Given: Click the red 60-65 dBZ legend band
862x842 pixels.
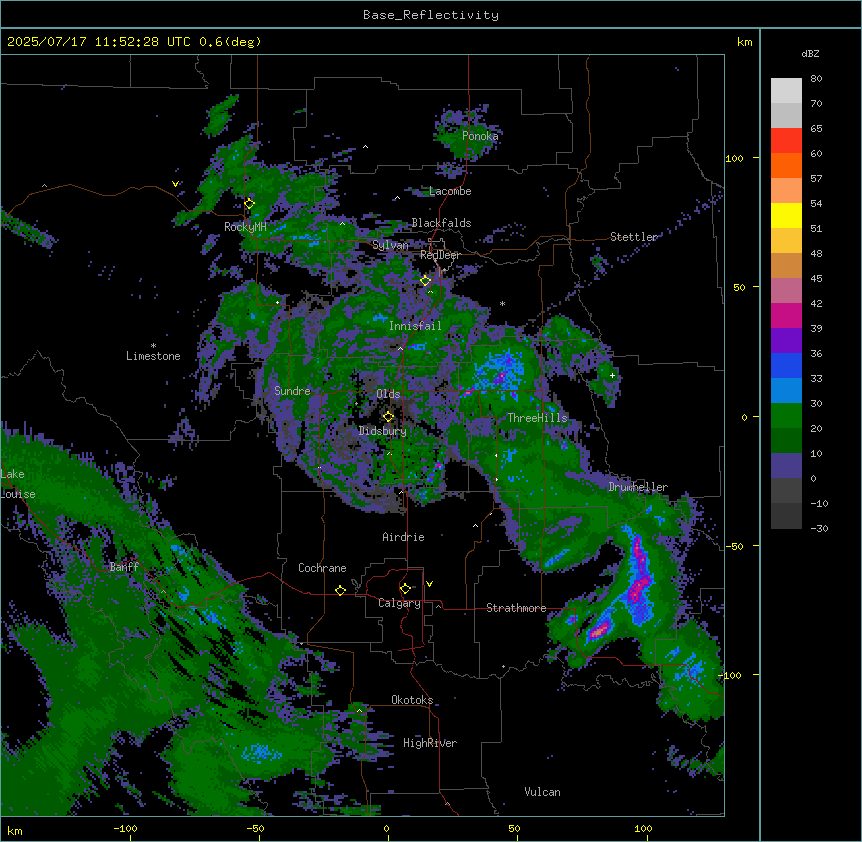Looking at the screenshot, I should (x=786, y=140).
